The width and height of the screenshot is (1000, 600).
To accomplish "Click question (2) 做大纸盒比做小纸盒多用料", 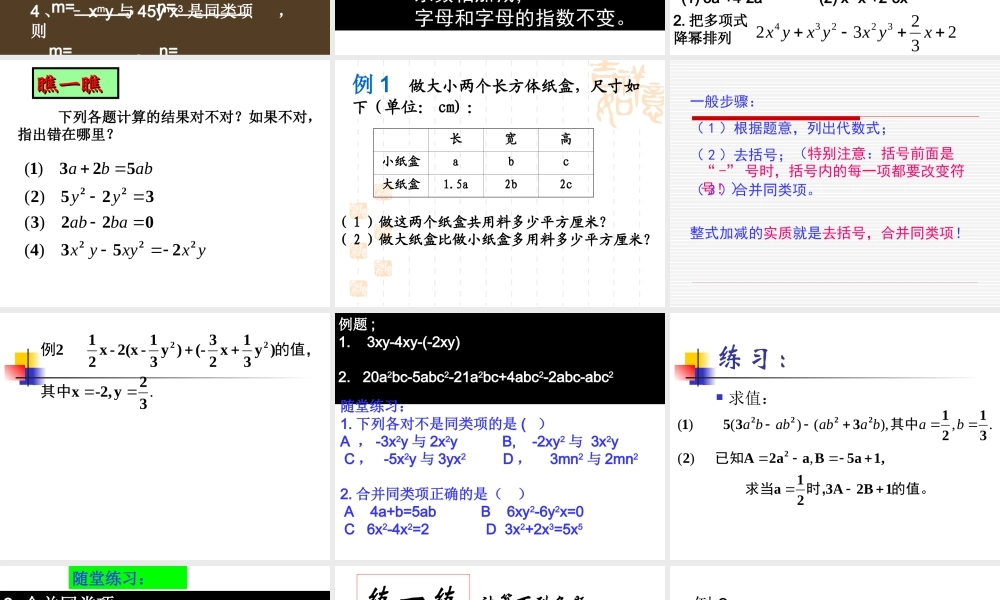I will [496, 239].
